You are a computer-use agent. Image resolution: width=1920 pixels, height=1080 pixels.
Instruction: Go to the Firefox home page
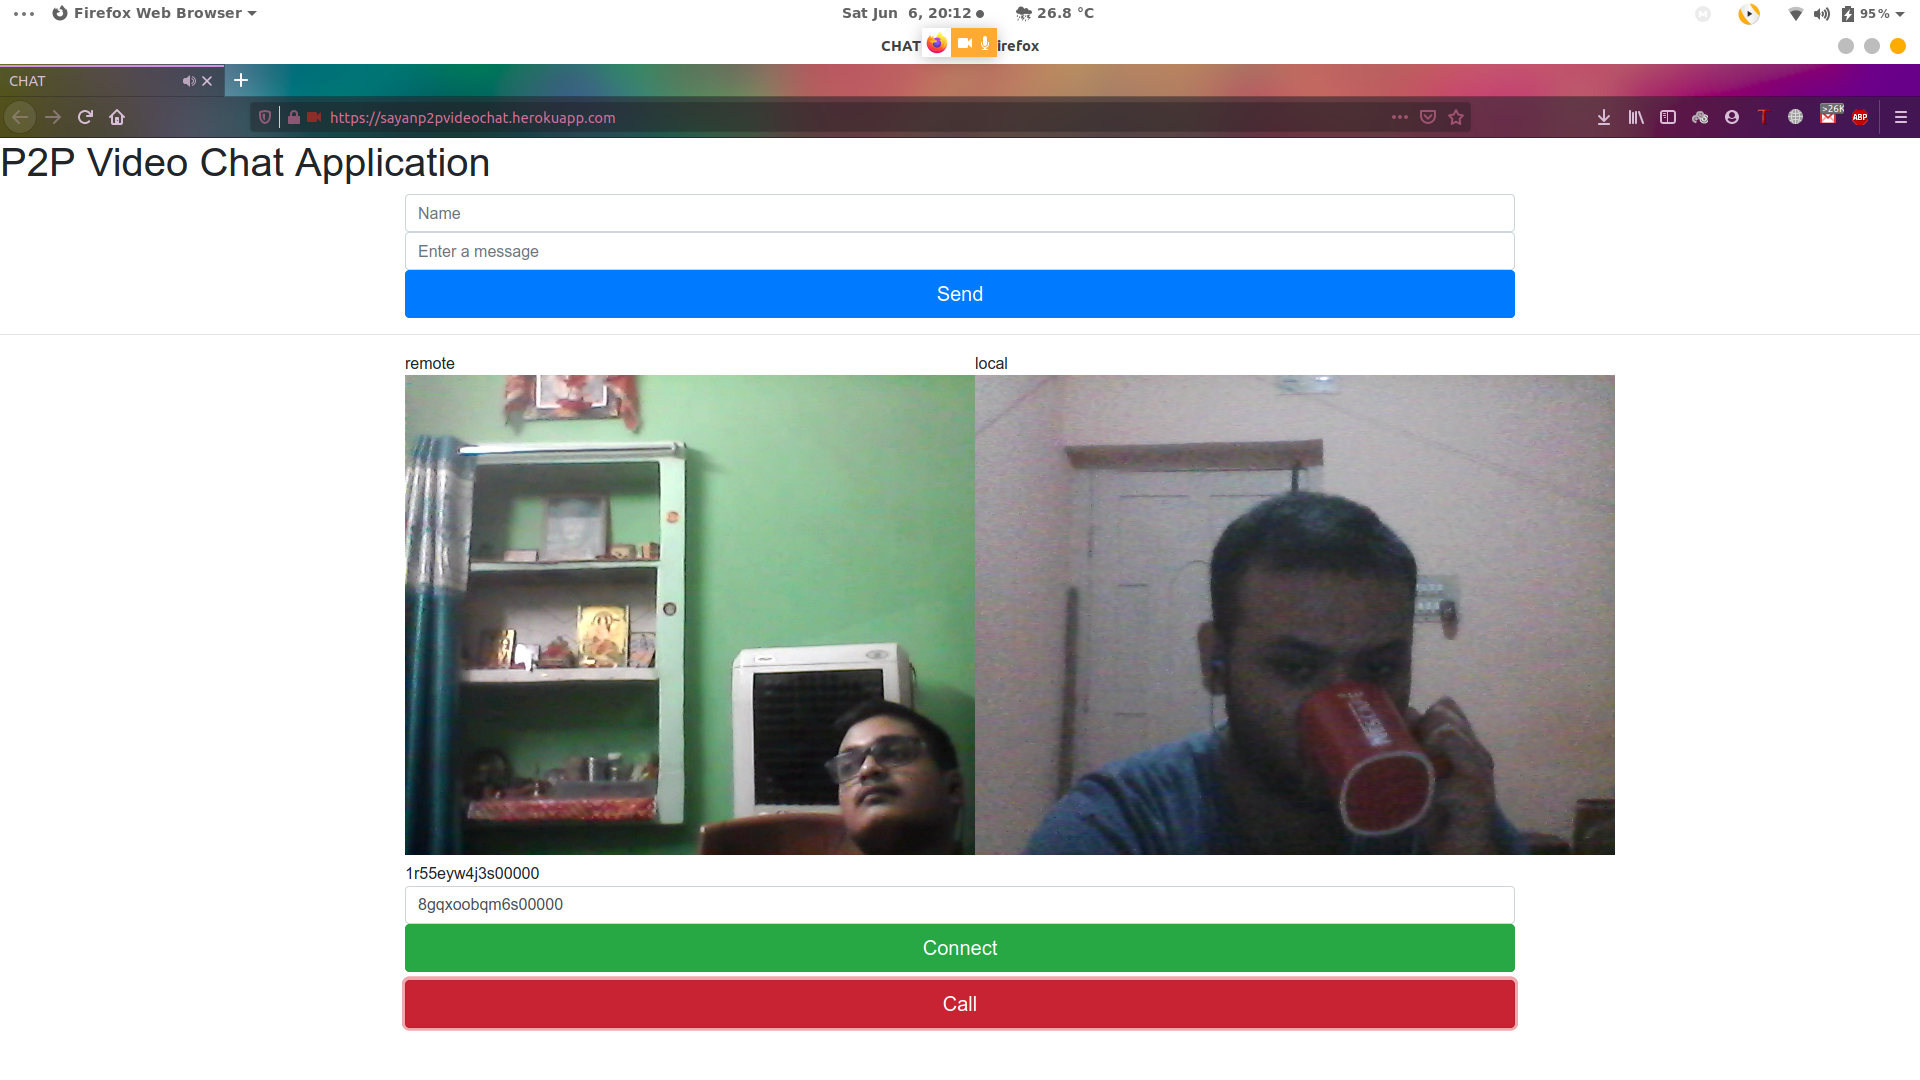click(x=117, y=117)
